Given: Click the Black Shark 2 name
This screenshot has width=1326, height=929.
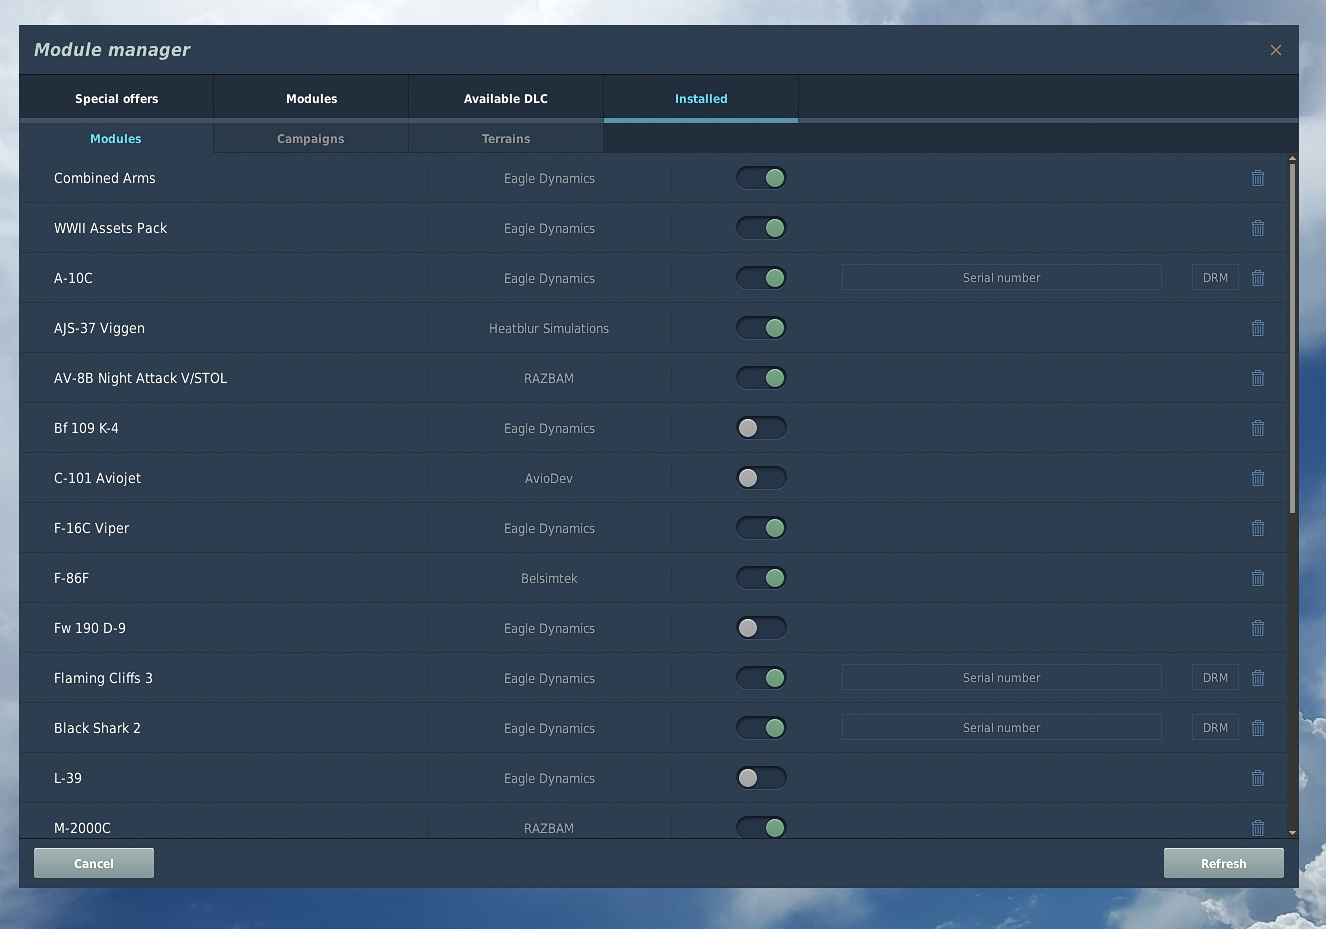Looking at the screenshot, I should click(x=97, y=728).
